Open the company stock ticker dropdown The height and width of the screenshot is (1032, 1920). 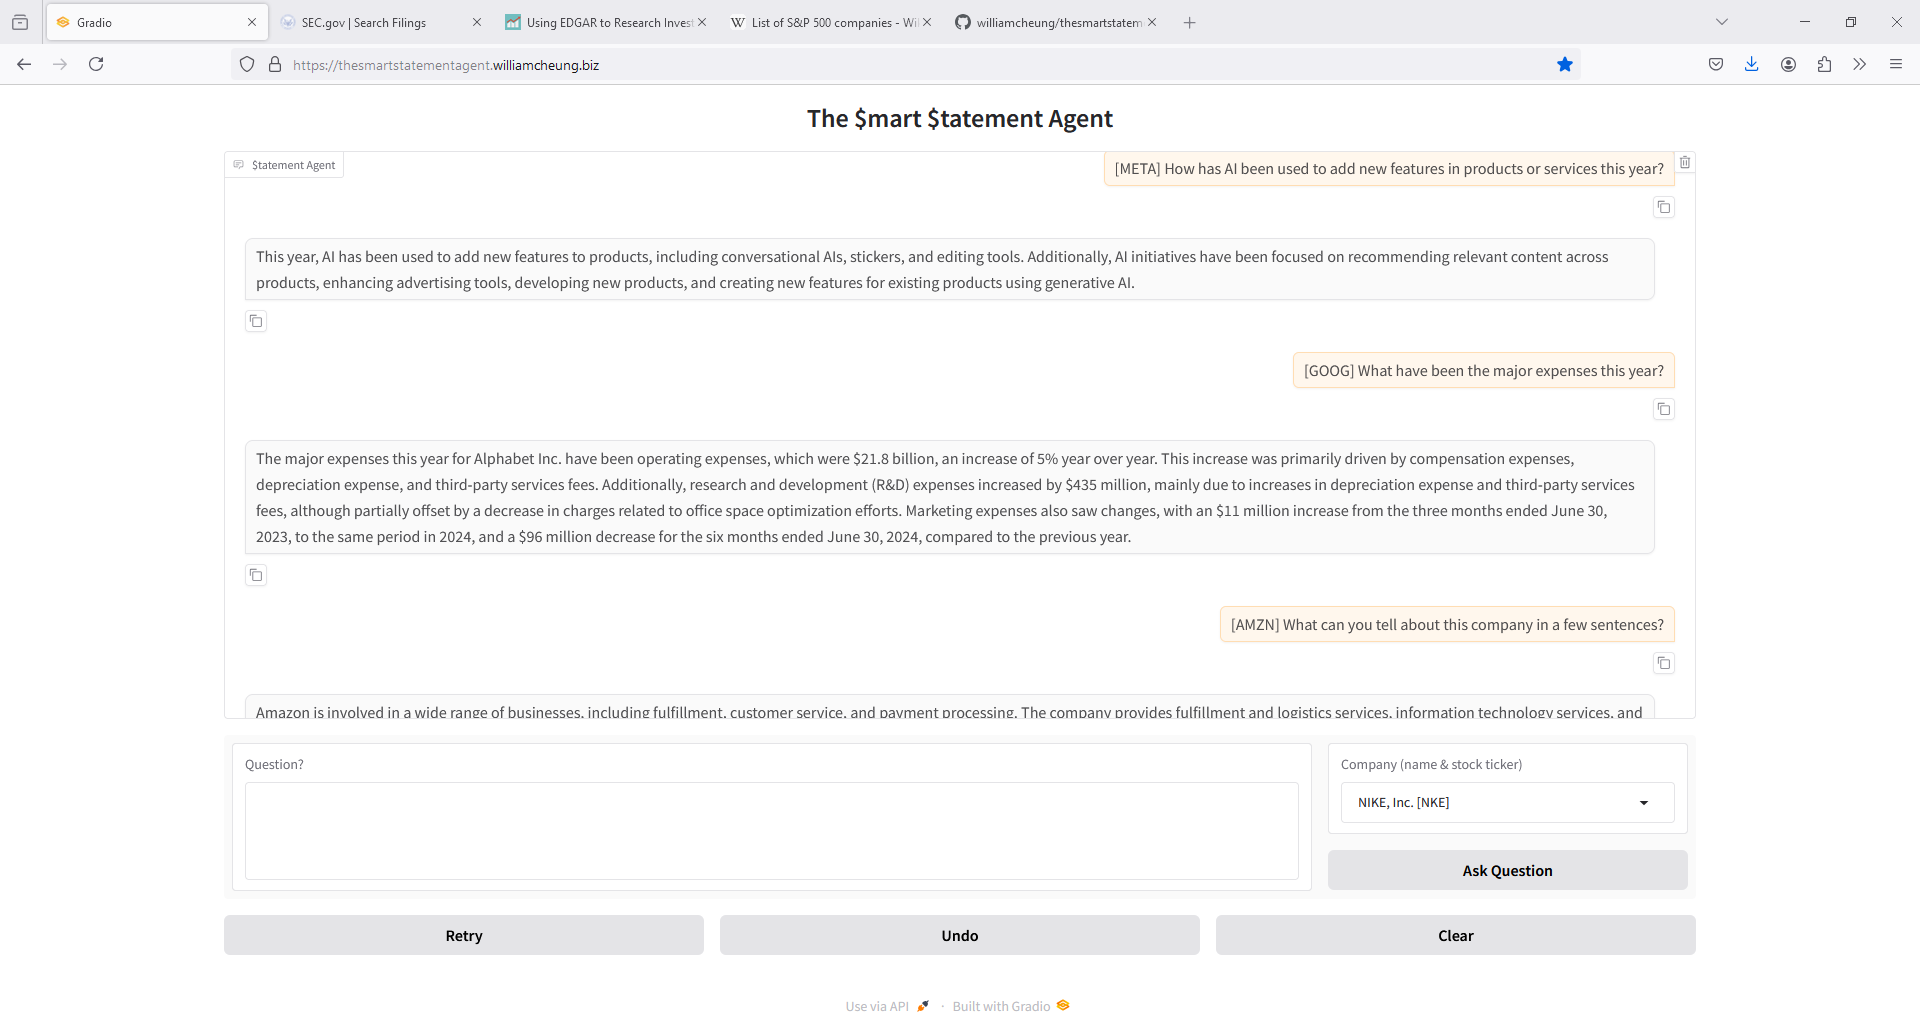tap(1642, 802)
